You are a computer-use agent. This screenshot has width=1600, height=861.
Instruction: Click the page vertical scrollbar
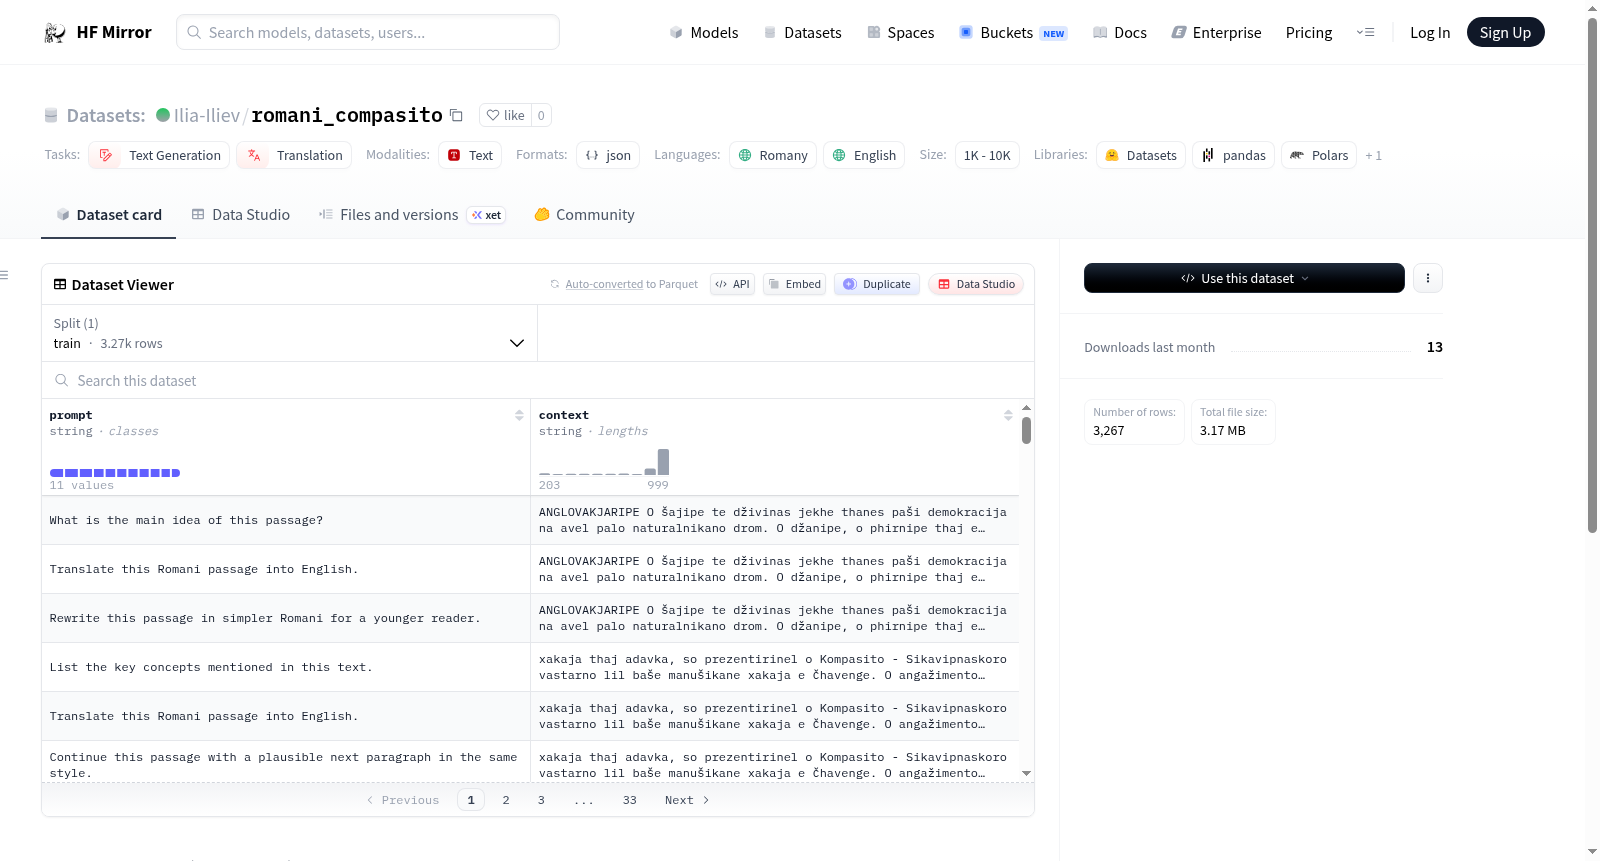1593,275
